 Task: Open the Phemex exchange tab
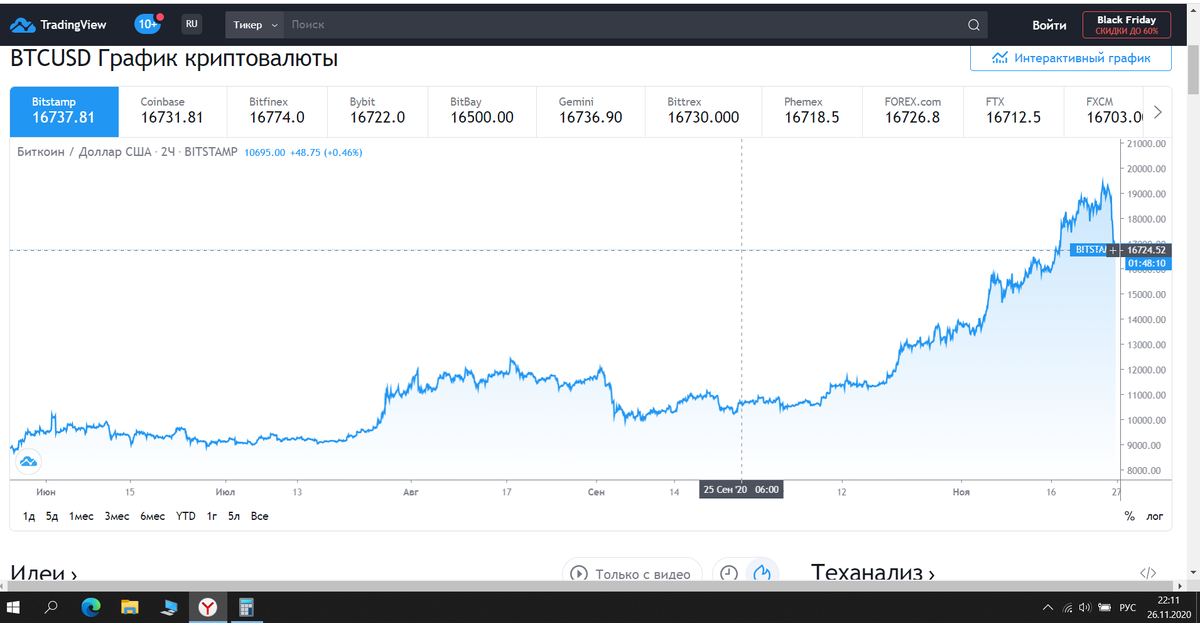(812, 111)
